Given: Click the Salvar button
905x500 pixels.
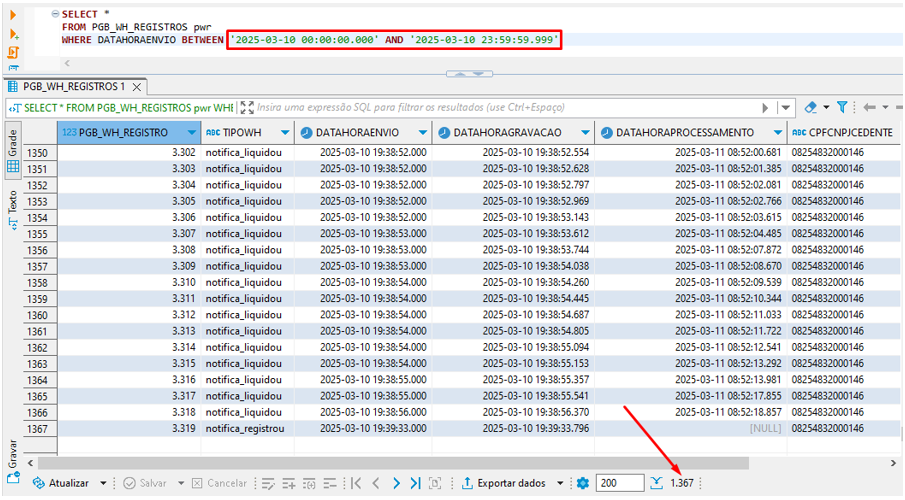Looking at the screenshot, I should coord(145,483).
